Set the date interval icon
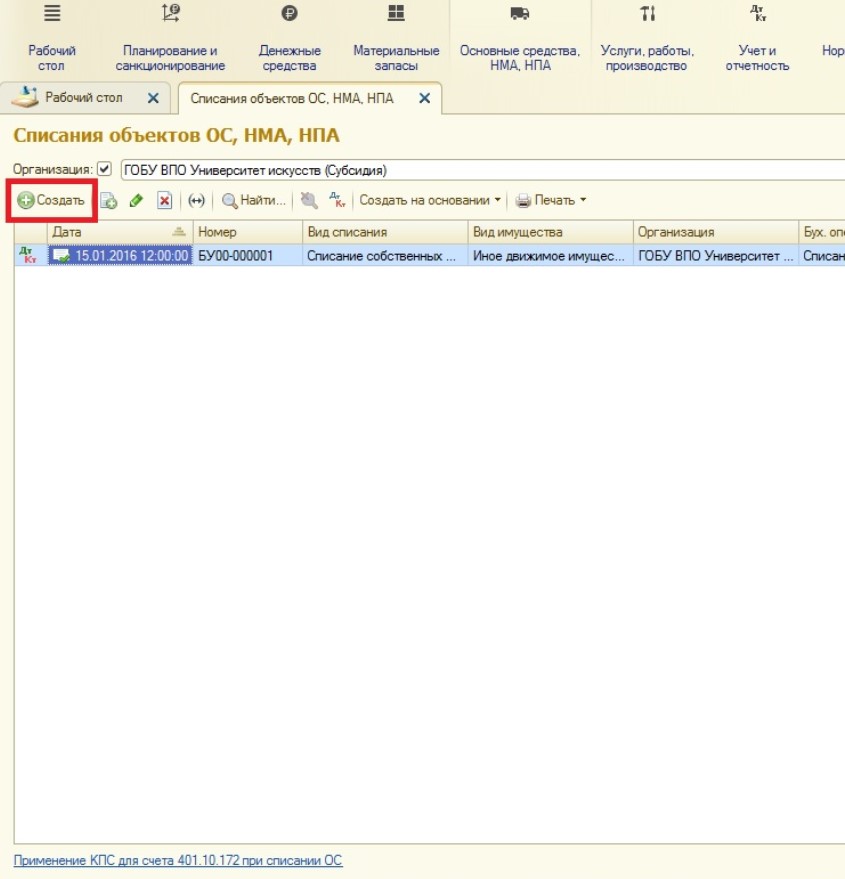Viewport: 845px width, 879px height. (x=196, y=200)
